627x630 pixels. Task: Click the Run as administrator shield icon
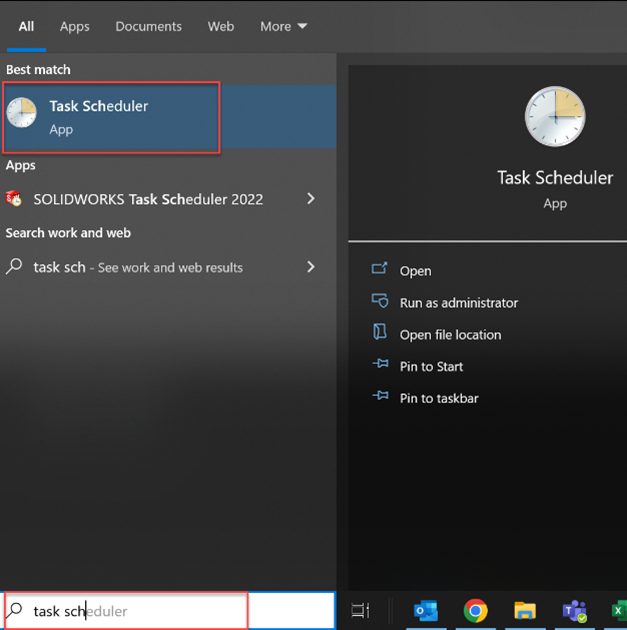click(380, 301)
